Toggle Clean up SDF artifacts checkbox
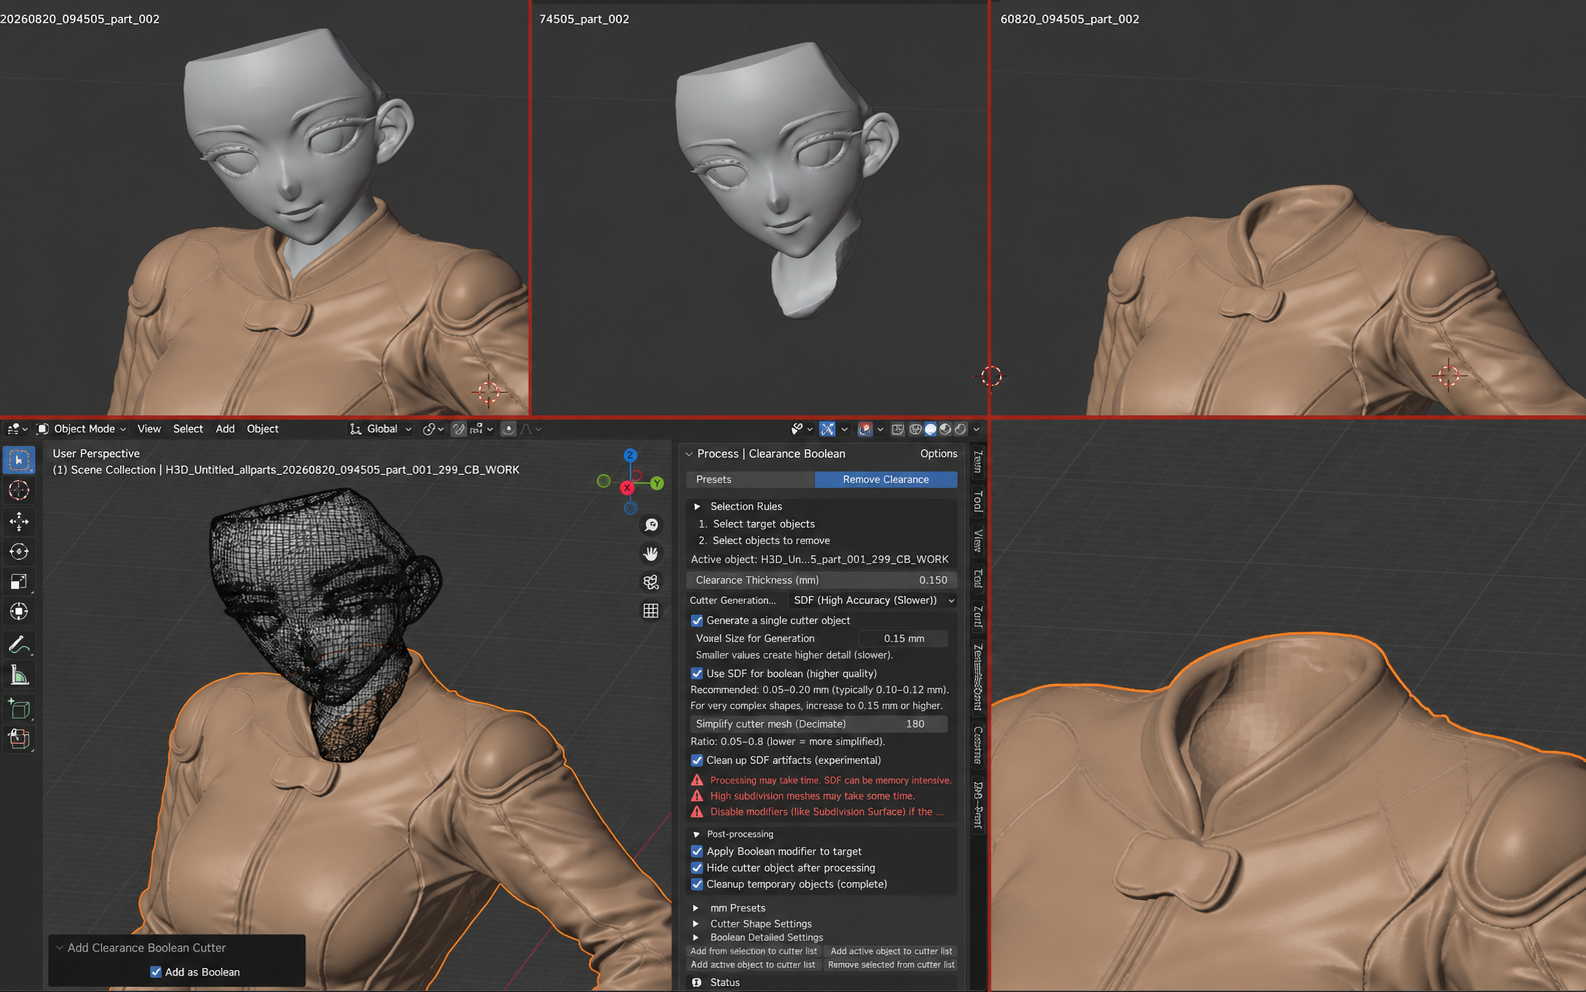The height and width of the screenshot is (992, 1586). [697, 760]
